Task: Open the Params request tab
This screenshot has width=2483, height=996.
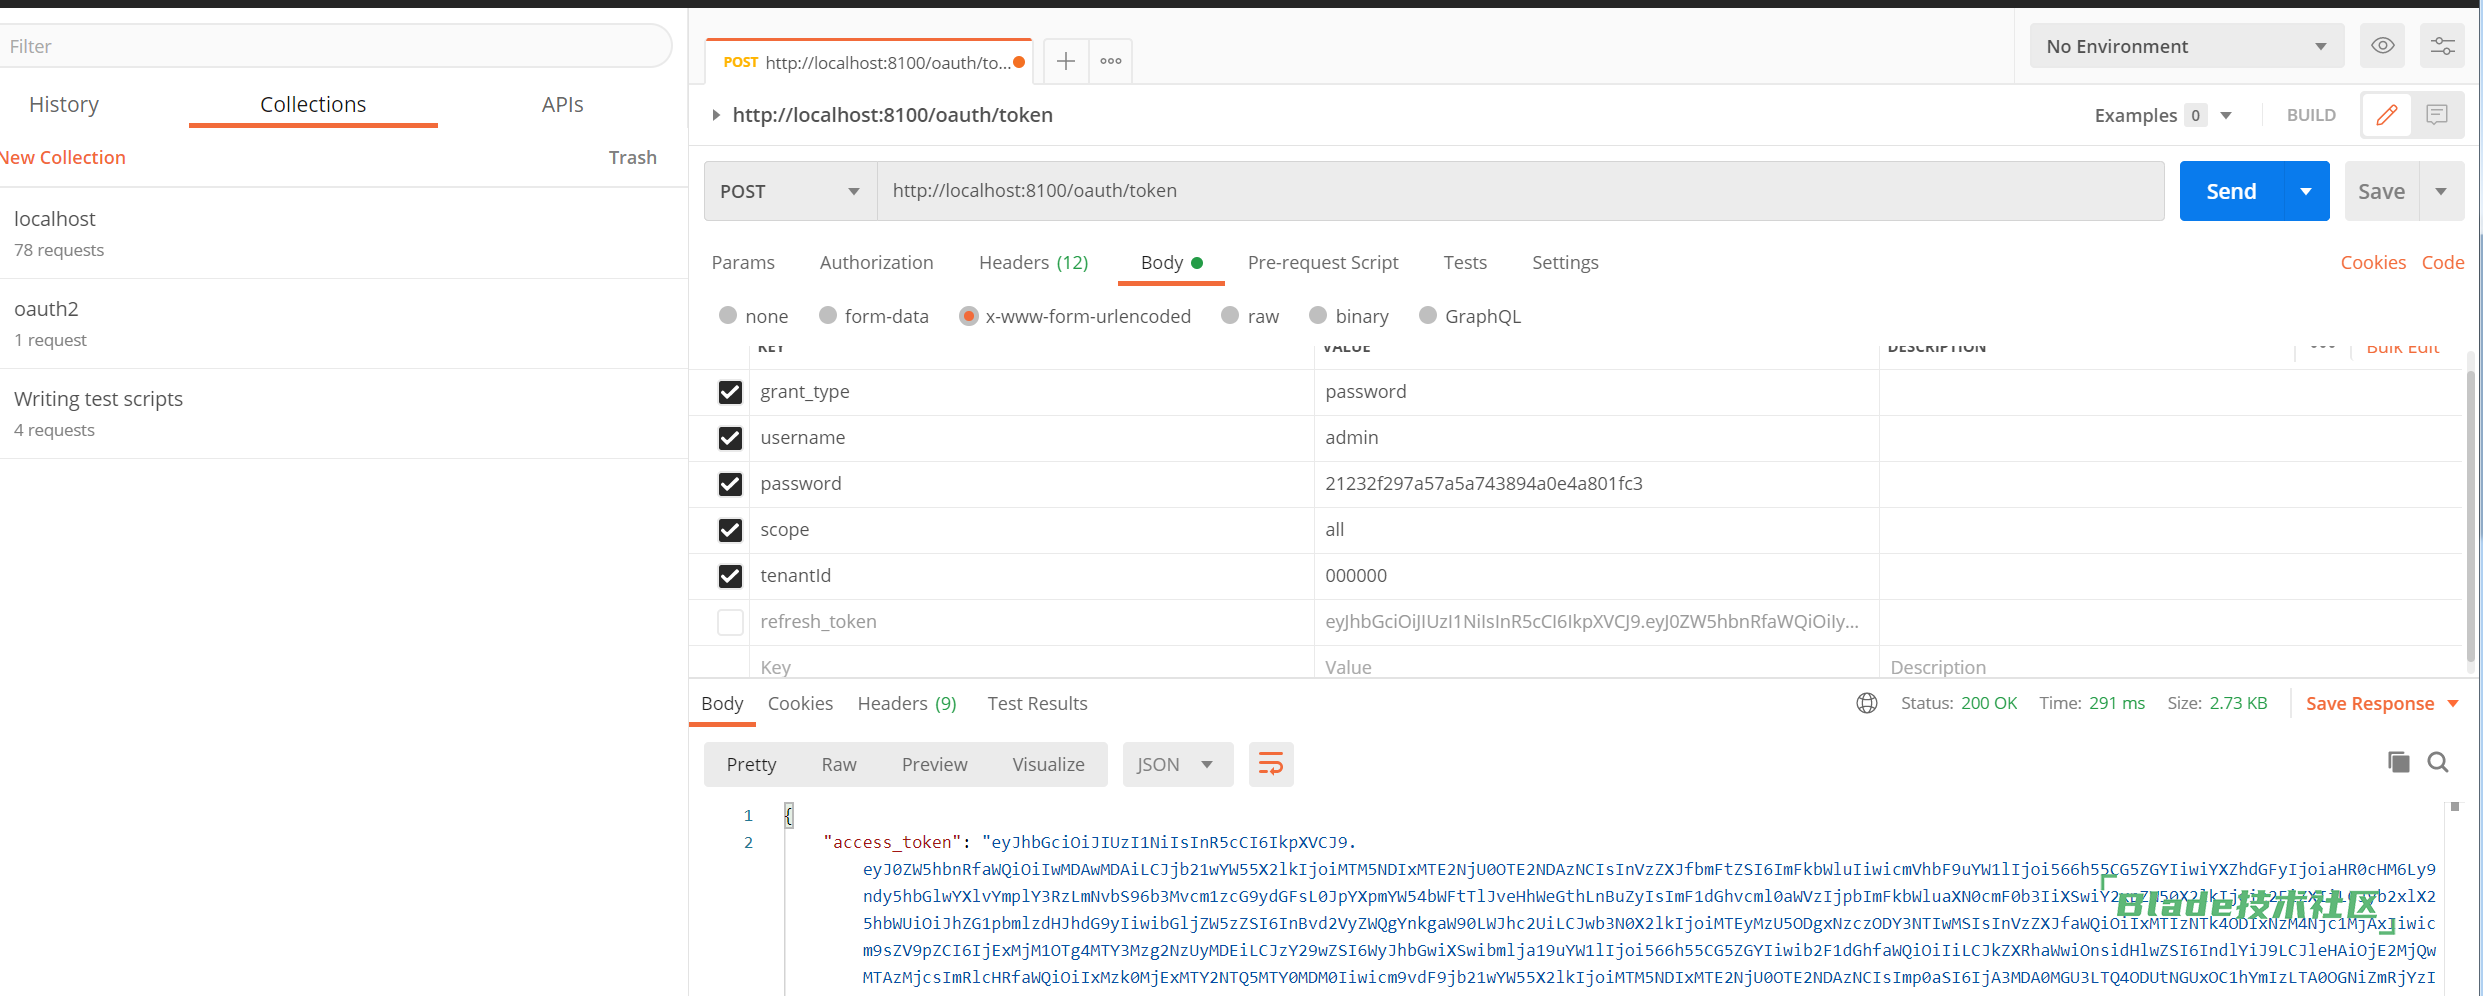Action: pyautogui.click(x=743, y=262)
